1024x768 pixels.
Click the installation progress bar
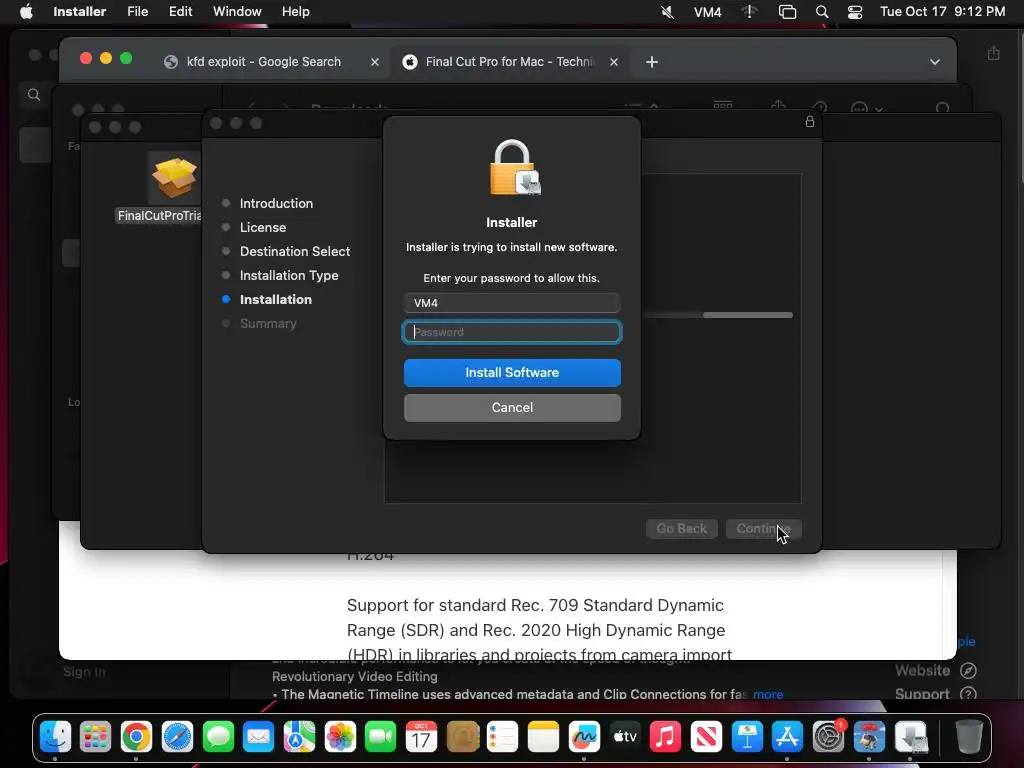[x=717, y=315]
